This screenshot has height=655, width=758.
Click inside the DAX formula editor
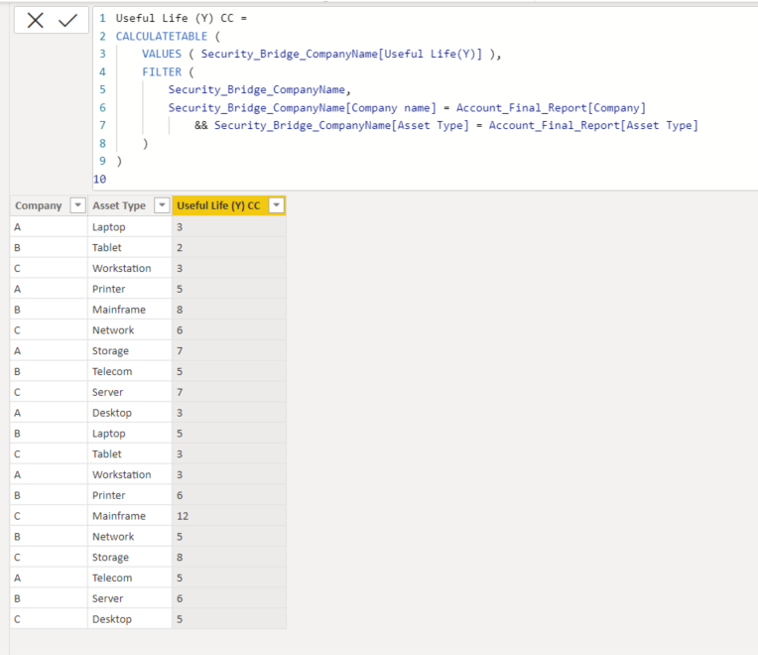(425, 99)
